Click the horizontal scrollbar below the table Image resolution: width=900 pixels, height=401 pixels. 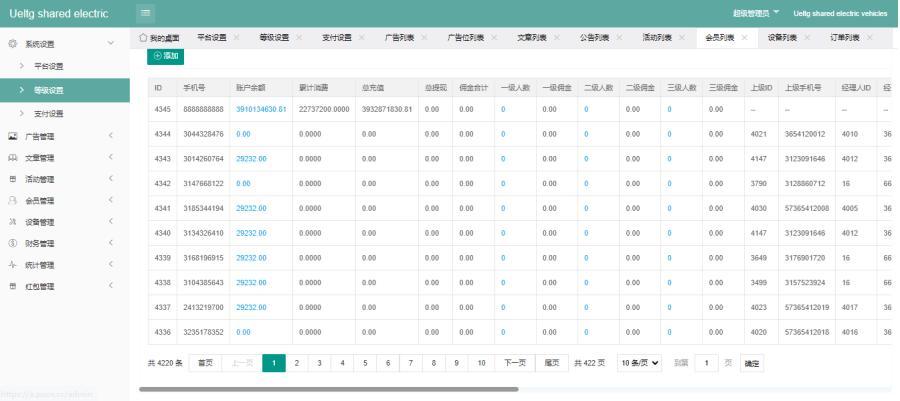pyautogui.click(x=328, y=389)
